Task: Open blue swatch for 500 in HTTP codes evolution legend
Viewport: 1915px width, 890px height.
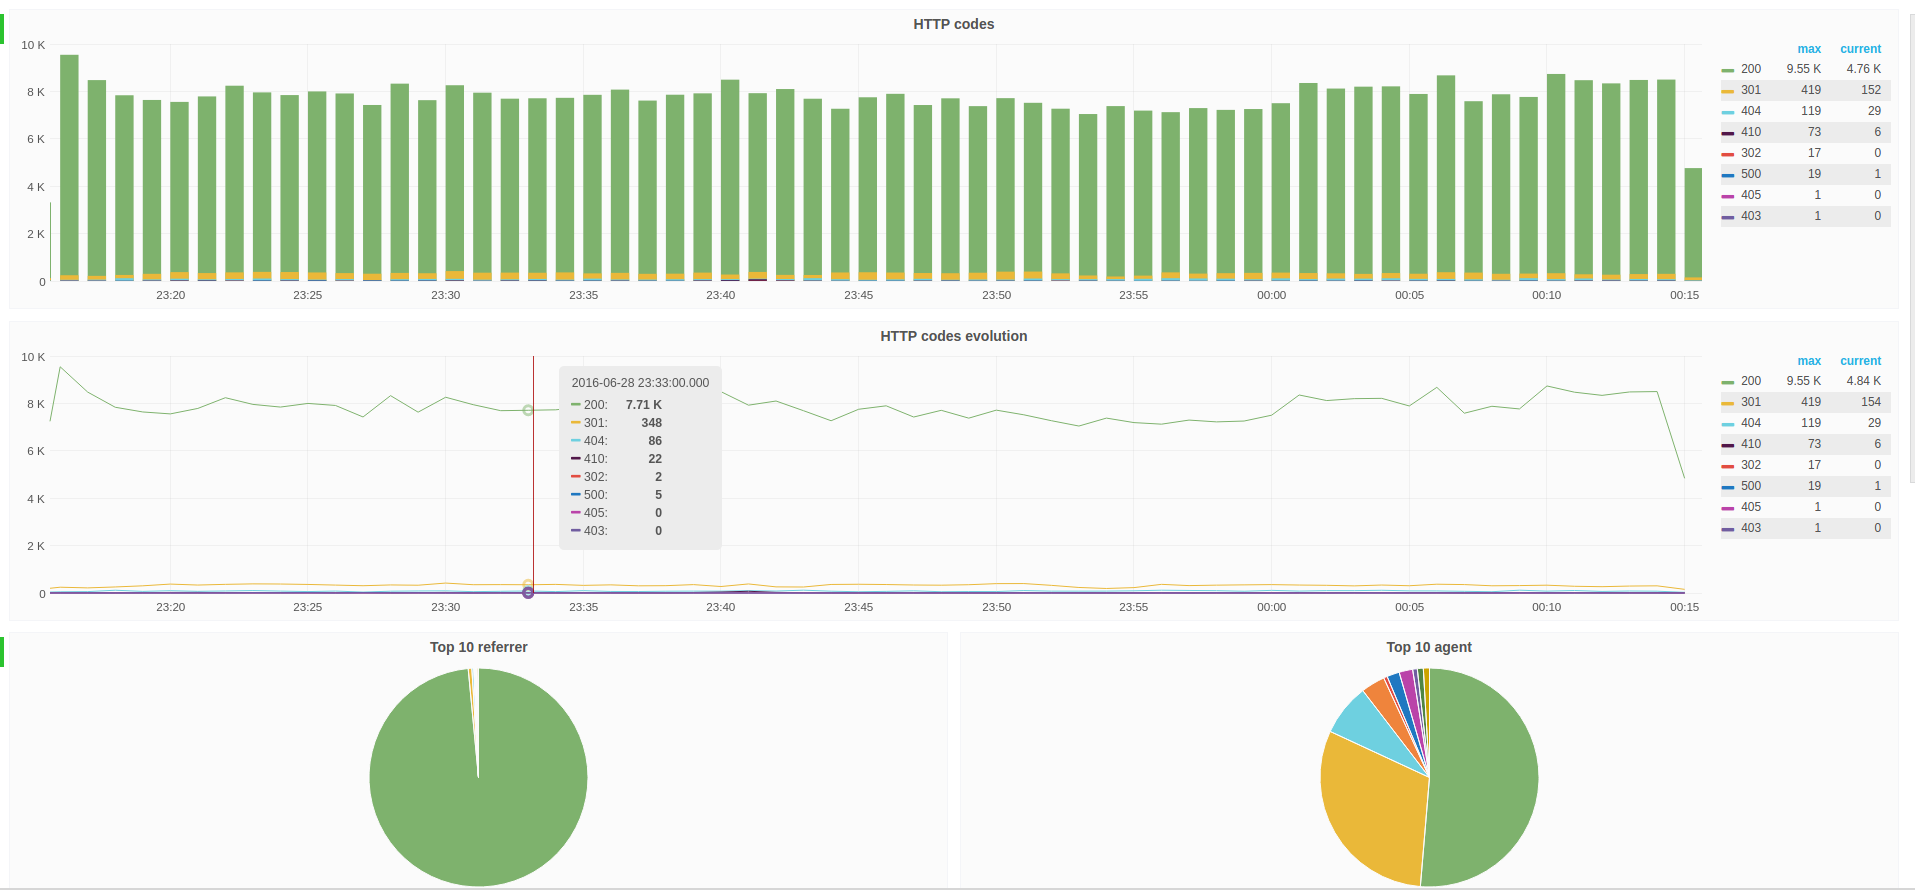Action: pos(1727,487)
